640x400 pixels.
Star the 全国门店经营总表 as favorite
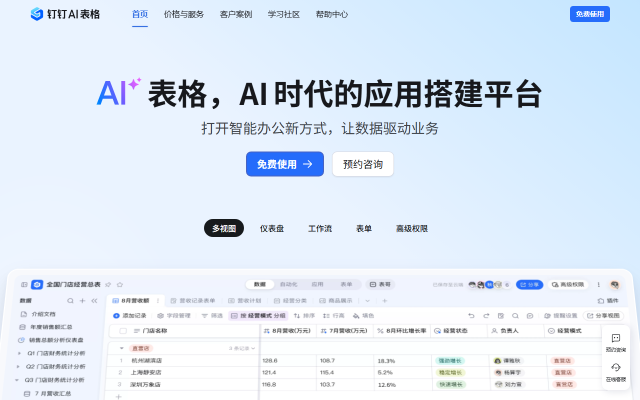[x=120, y=284]
